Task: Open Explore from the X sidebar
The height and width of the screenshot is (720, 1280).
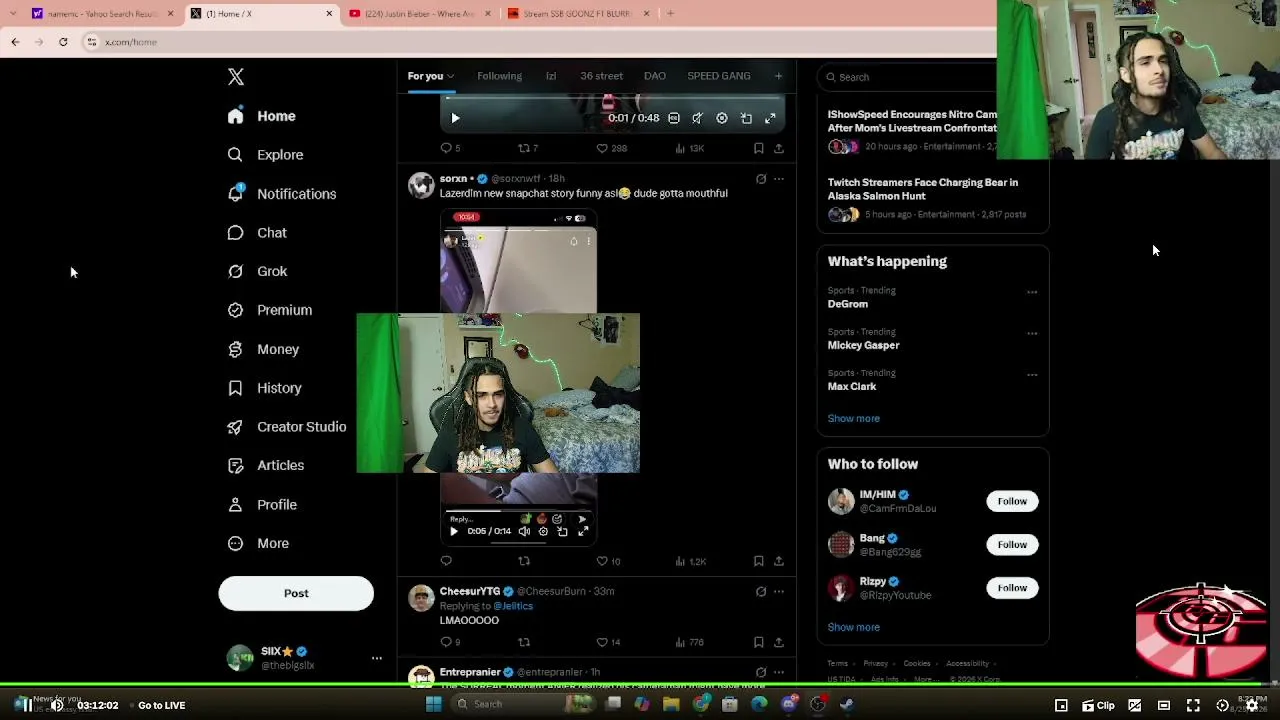Action: click(265, 155)
